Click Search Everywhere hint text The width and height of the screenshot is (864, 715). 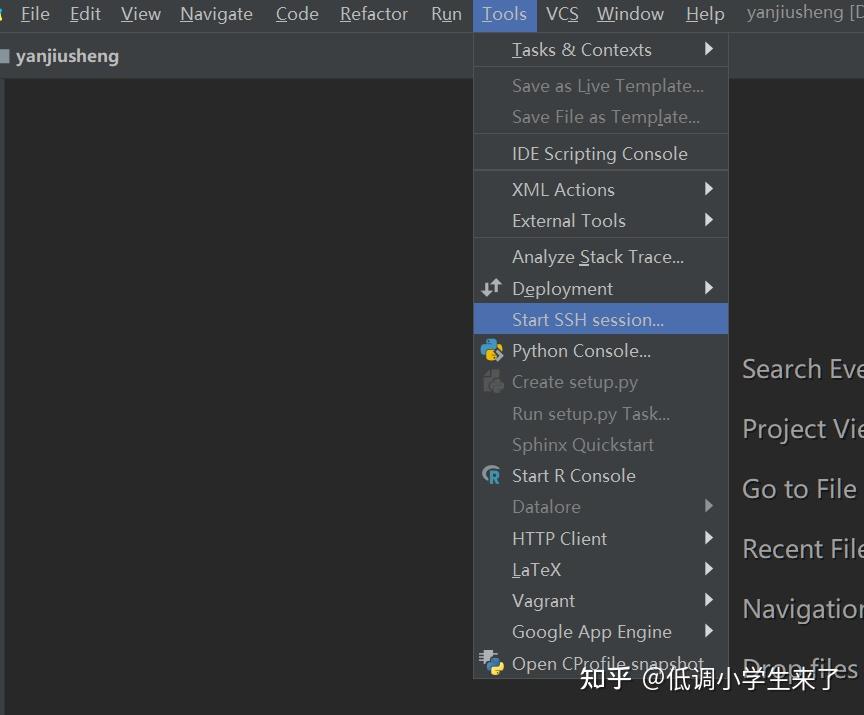803,369
